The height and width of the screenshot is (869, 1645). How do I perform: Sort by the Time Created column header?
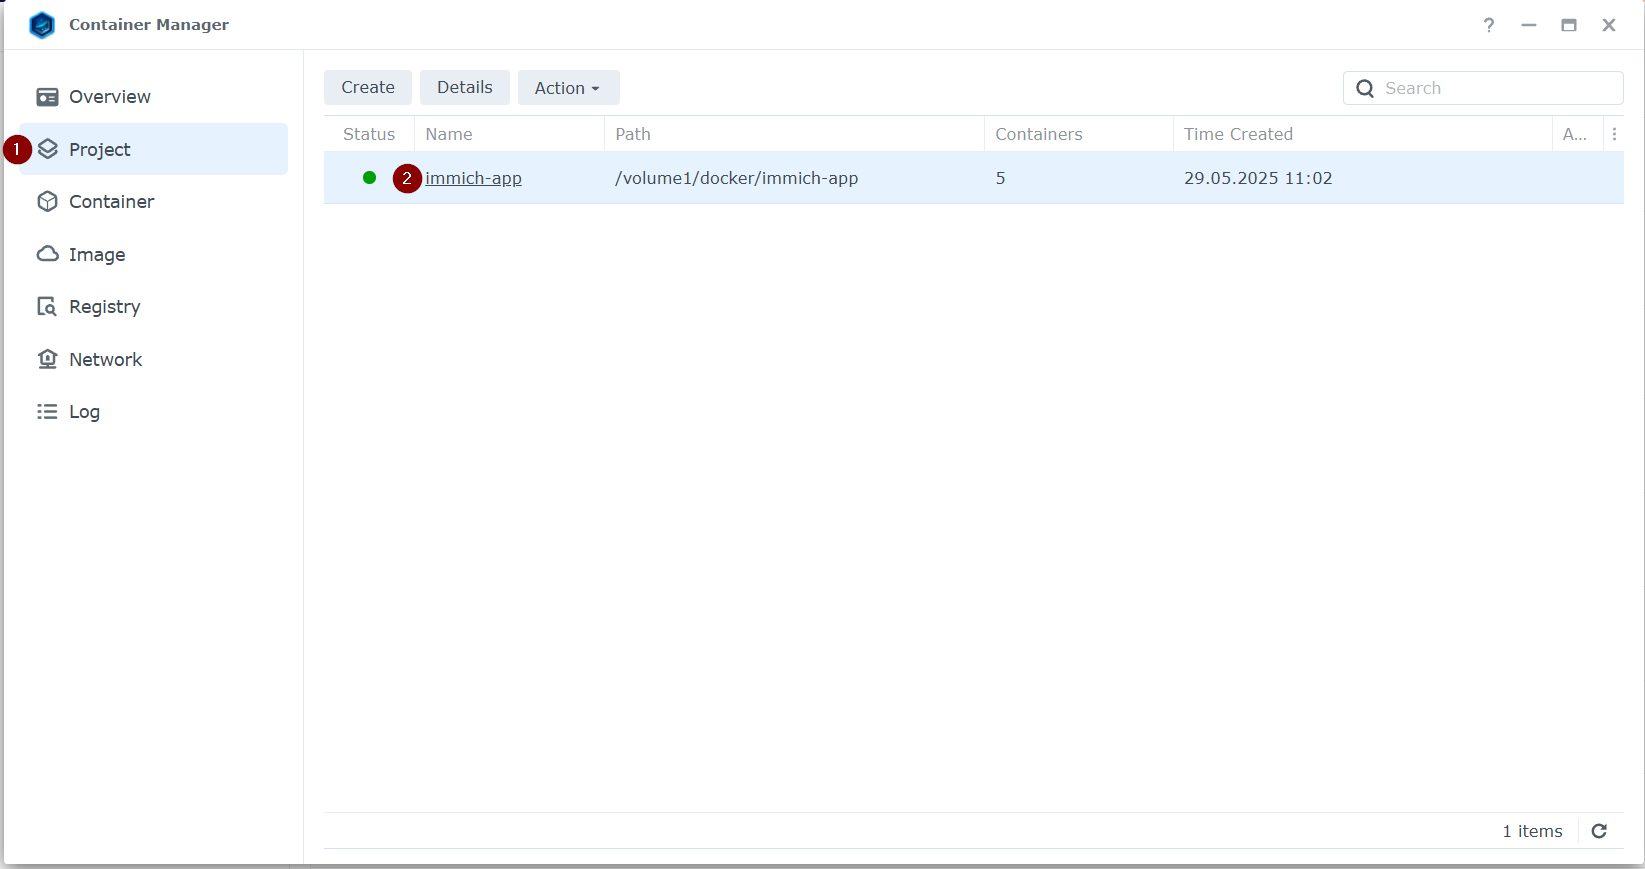point(1362,134)
